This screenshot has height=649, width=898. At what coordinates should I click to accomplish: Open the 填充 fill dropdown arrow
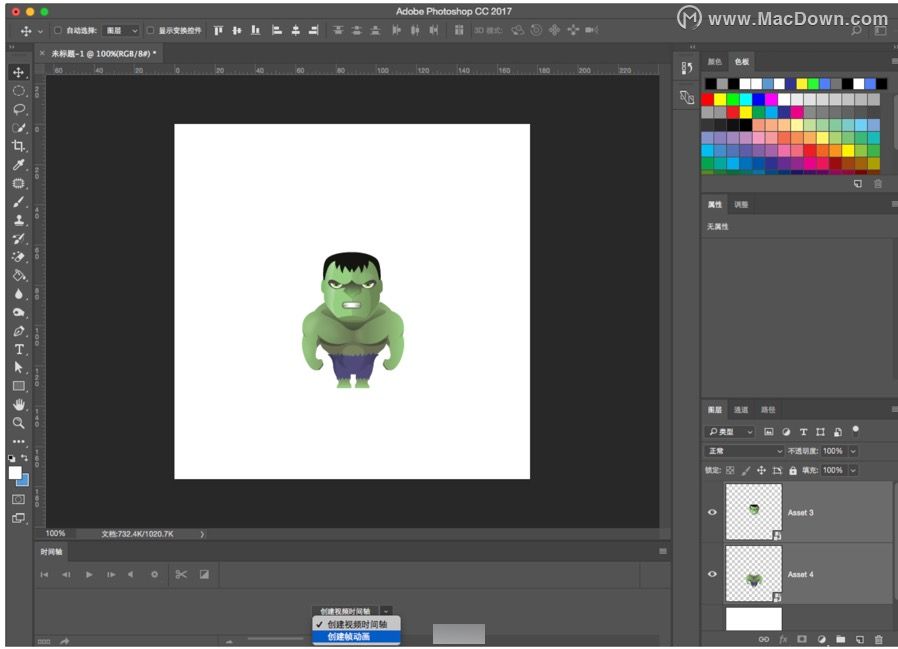coord(853,470)
